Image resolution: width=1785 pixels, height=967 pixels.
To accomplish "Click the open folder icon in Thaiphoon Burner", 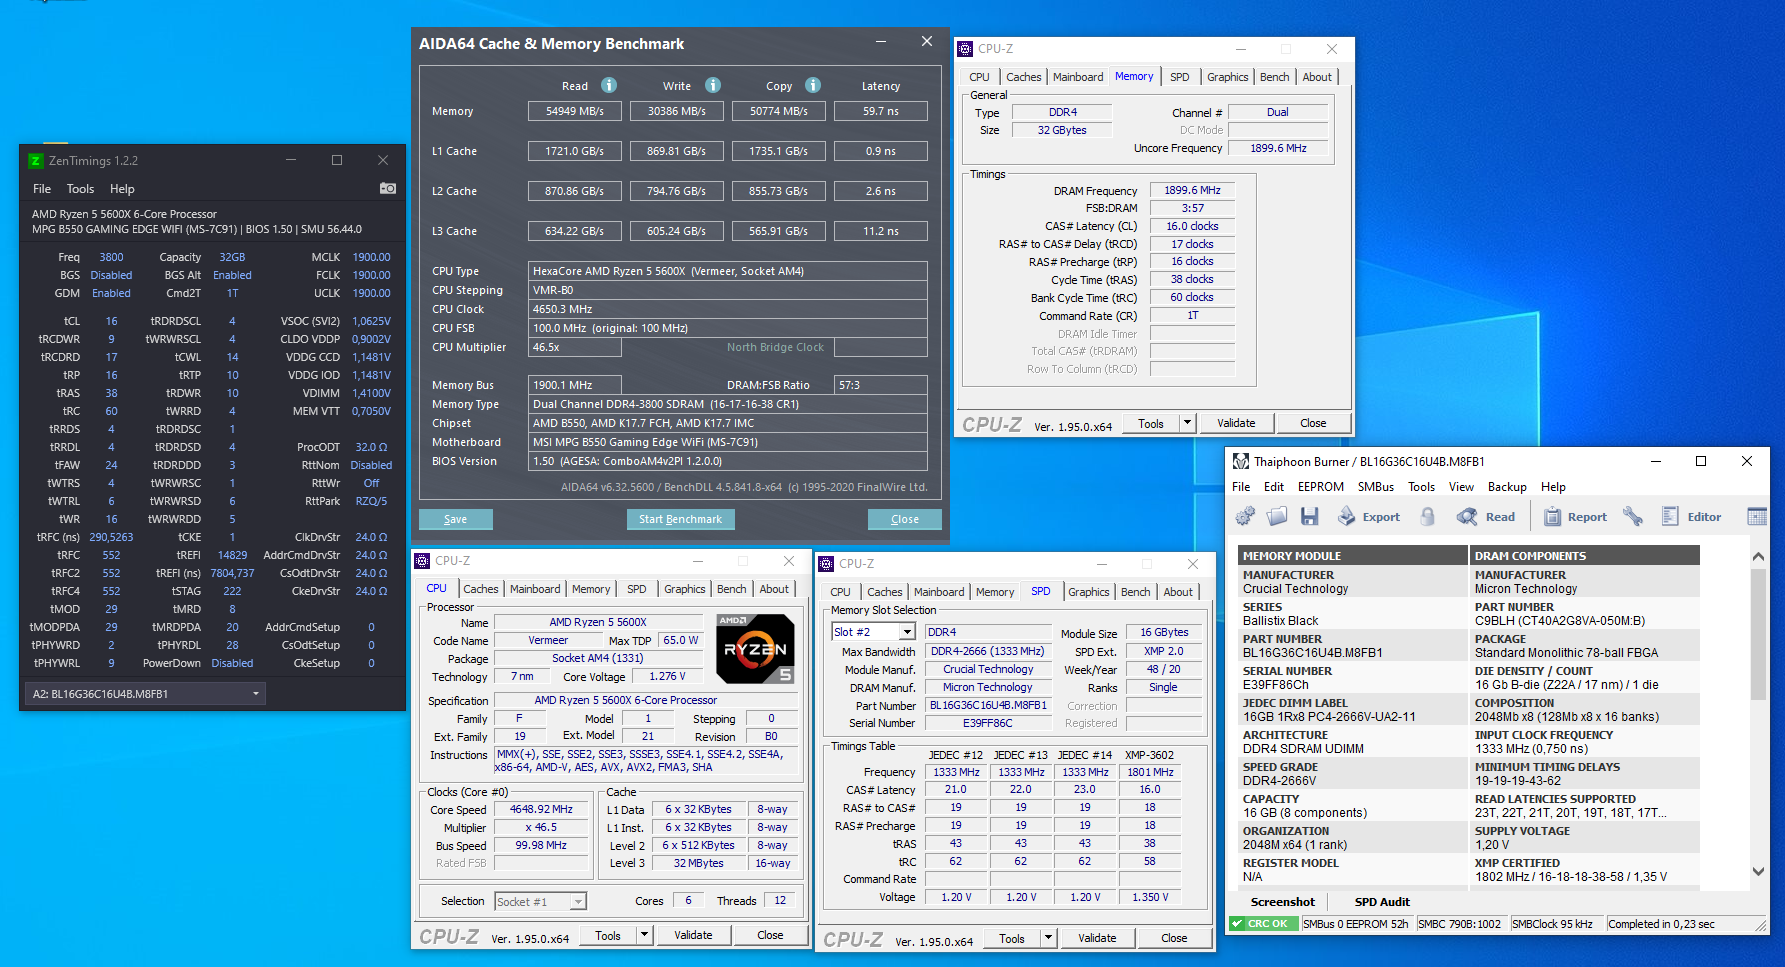I will (1277, 517).
